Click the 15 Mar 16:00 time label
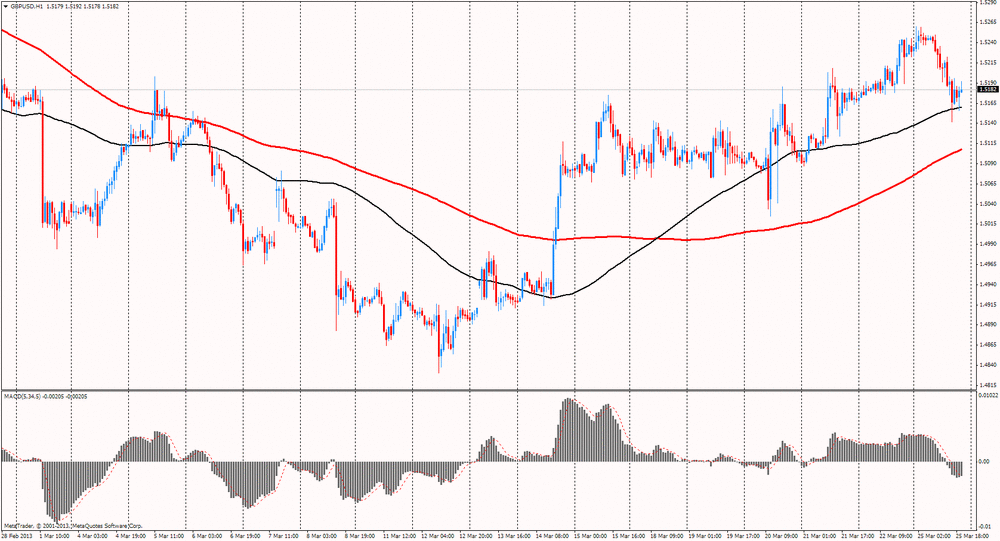Viewport: 1000px width, 541px height. tap(629, 536)
